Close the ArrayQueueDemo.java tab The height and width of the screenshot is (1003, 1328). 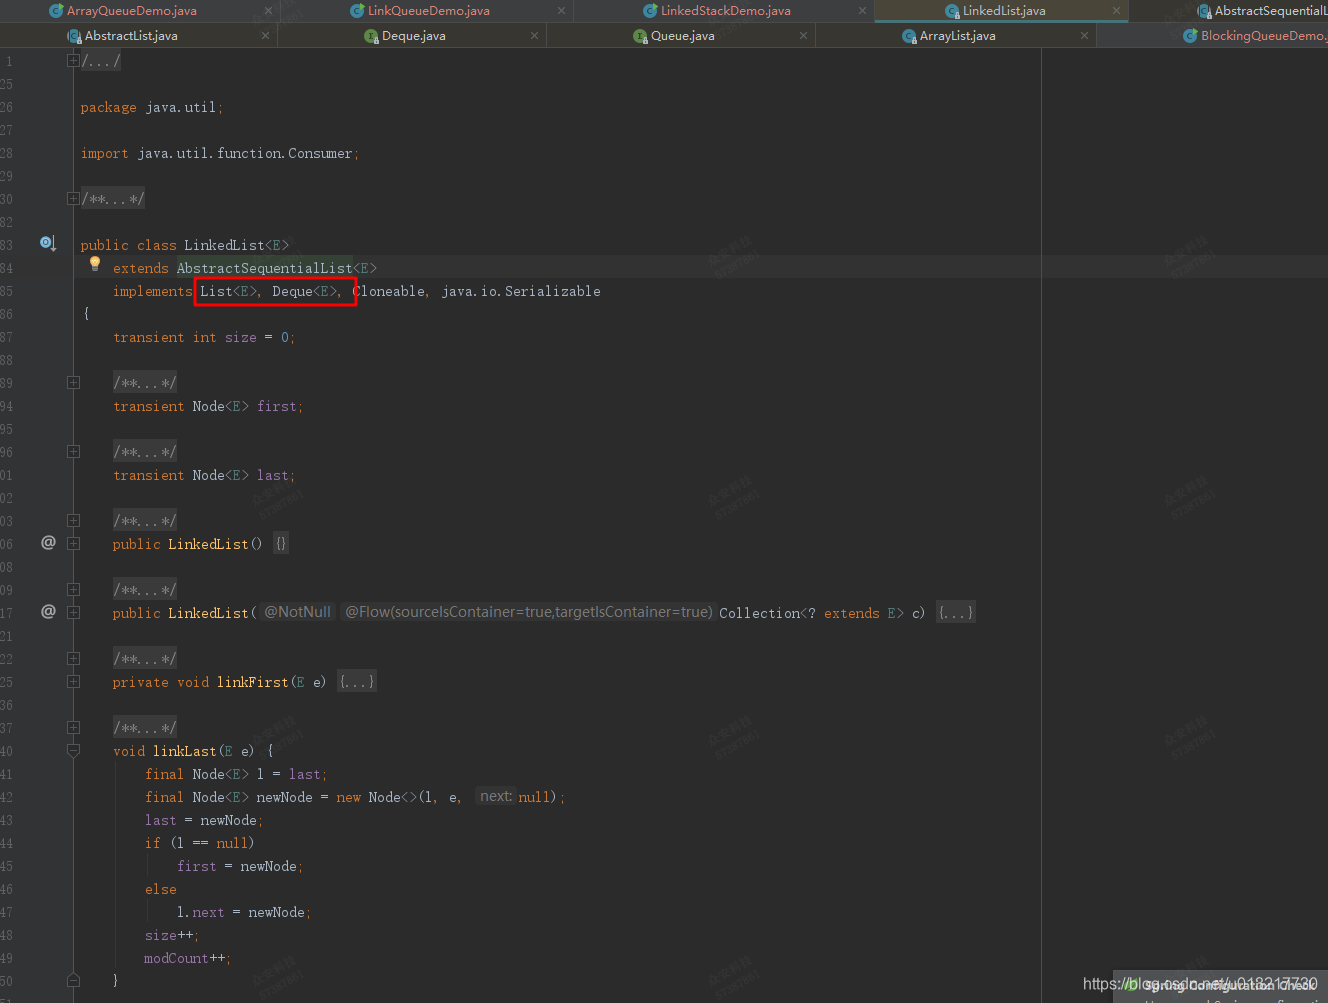(268, 11)
